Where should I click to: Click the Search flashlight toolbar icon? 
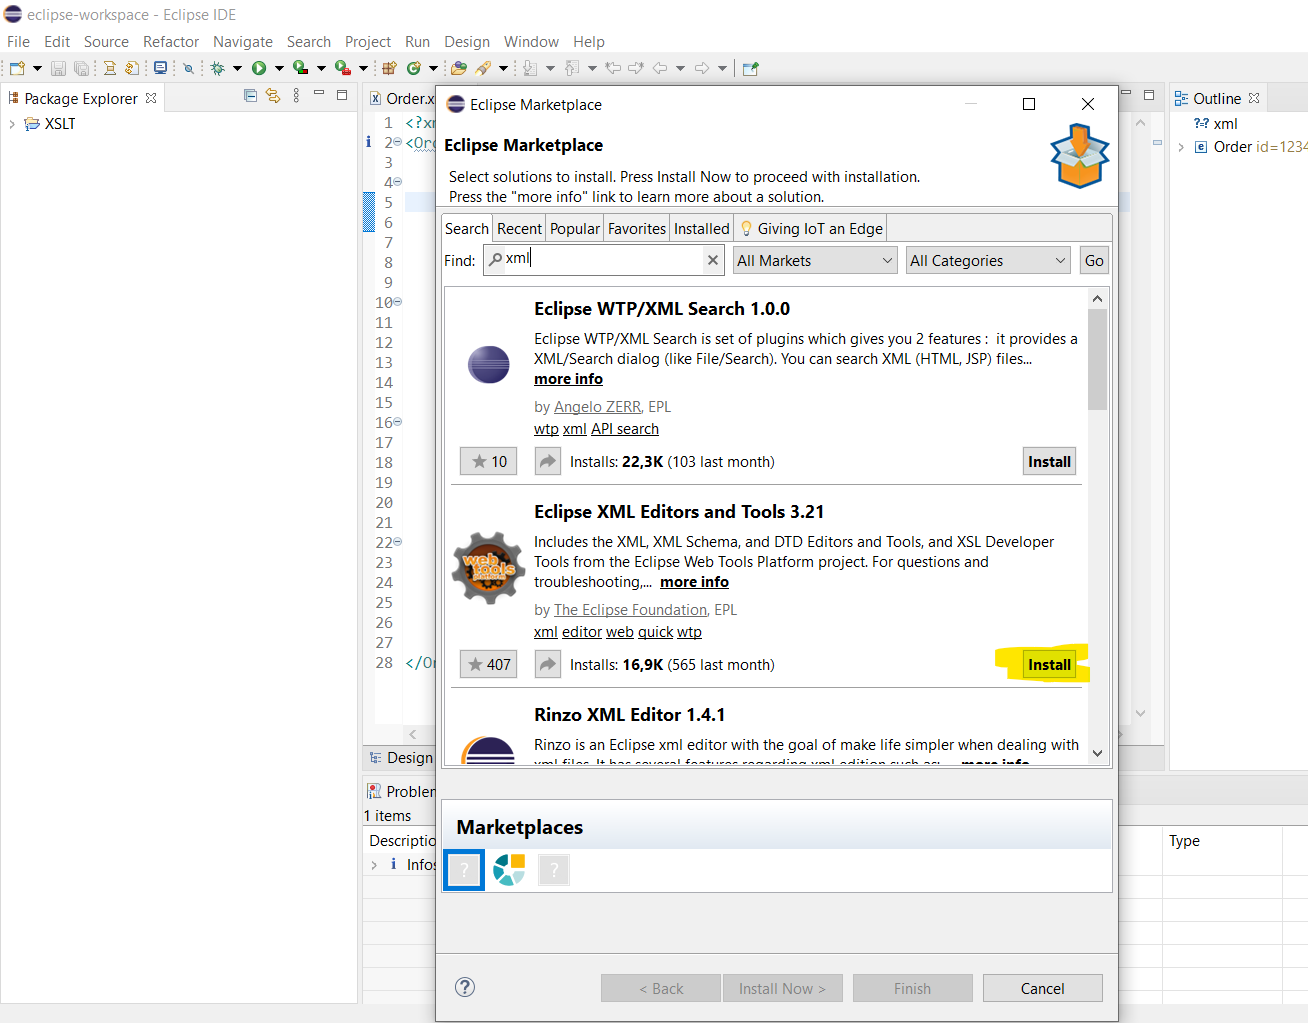point(483,68)
